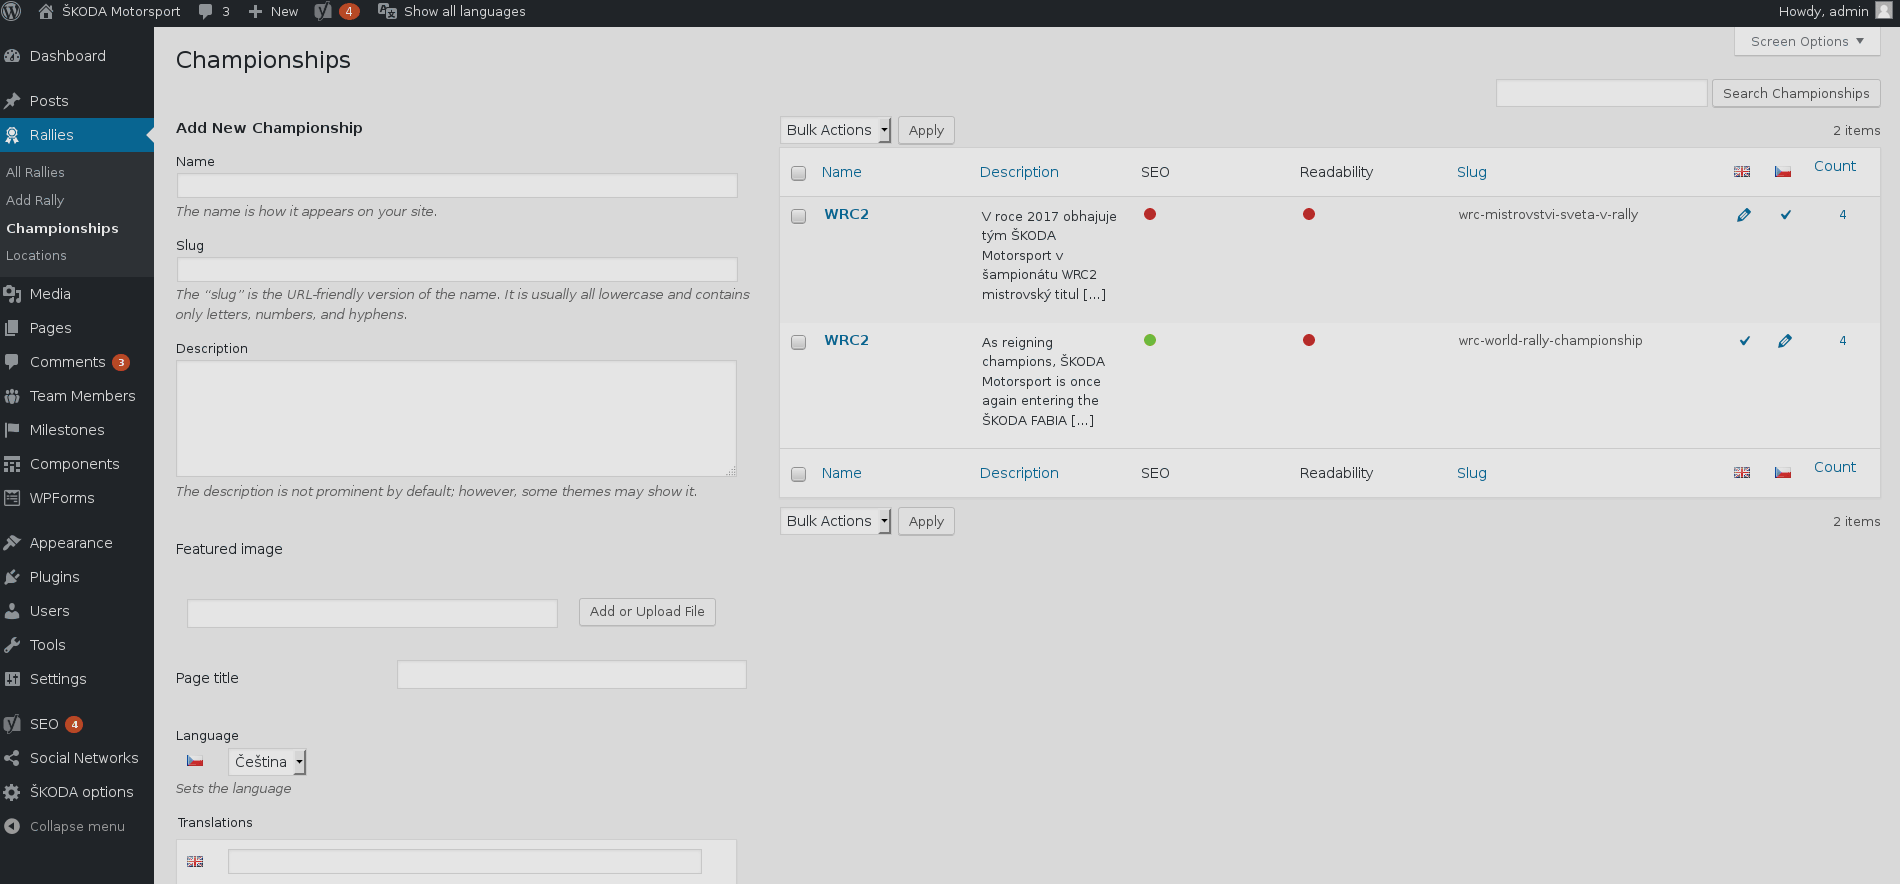Click the Media icon in sidebar
The width and height of the screenshot is (1900, 884).
click(12, 294)
